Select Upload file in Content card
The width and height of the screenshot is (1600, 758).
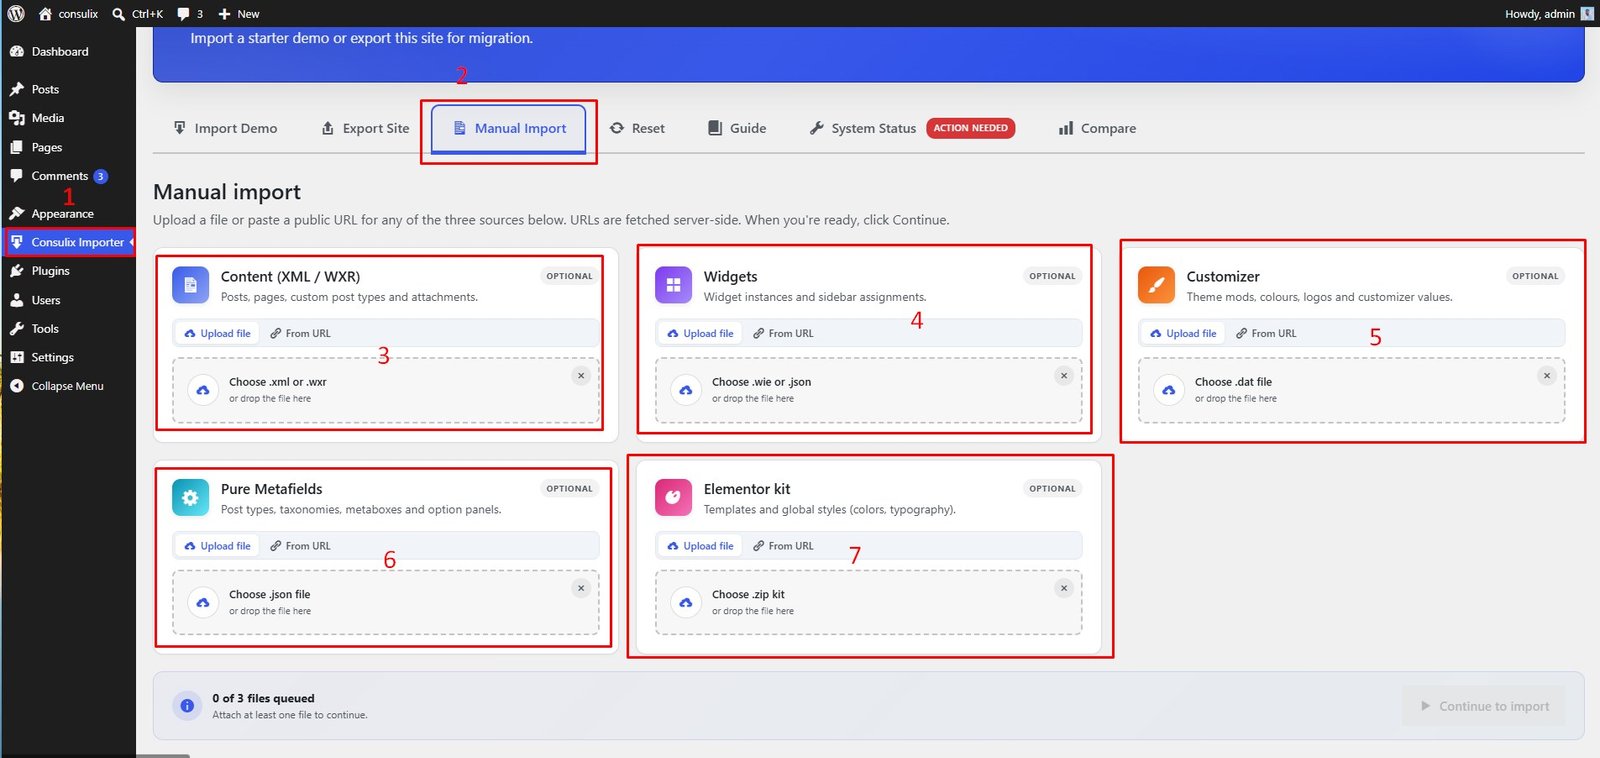tap(217, 333)
